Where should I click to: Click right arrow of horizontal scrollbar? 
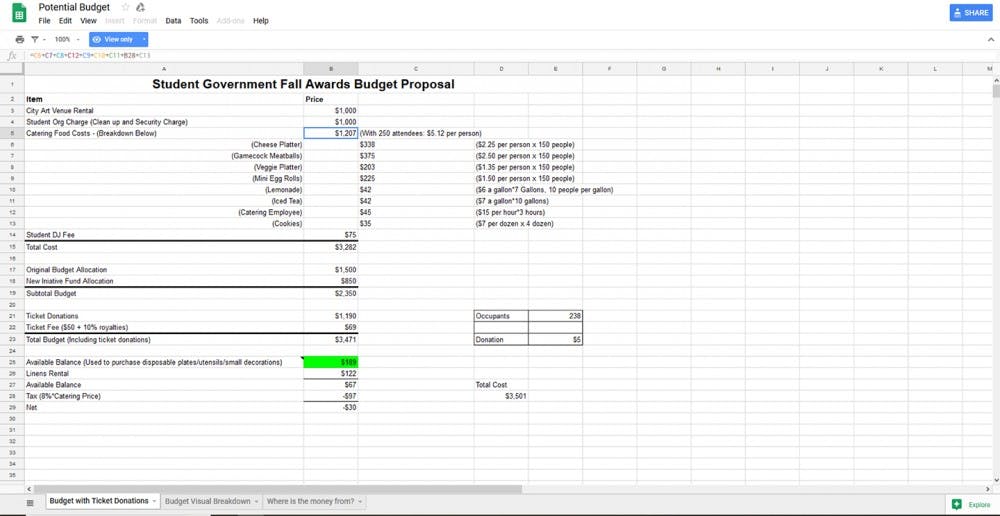tap(989, 489)
